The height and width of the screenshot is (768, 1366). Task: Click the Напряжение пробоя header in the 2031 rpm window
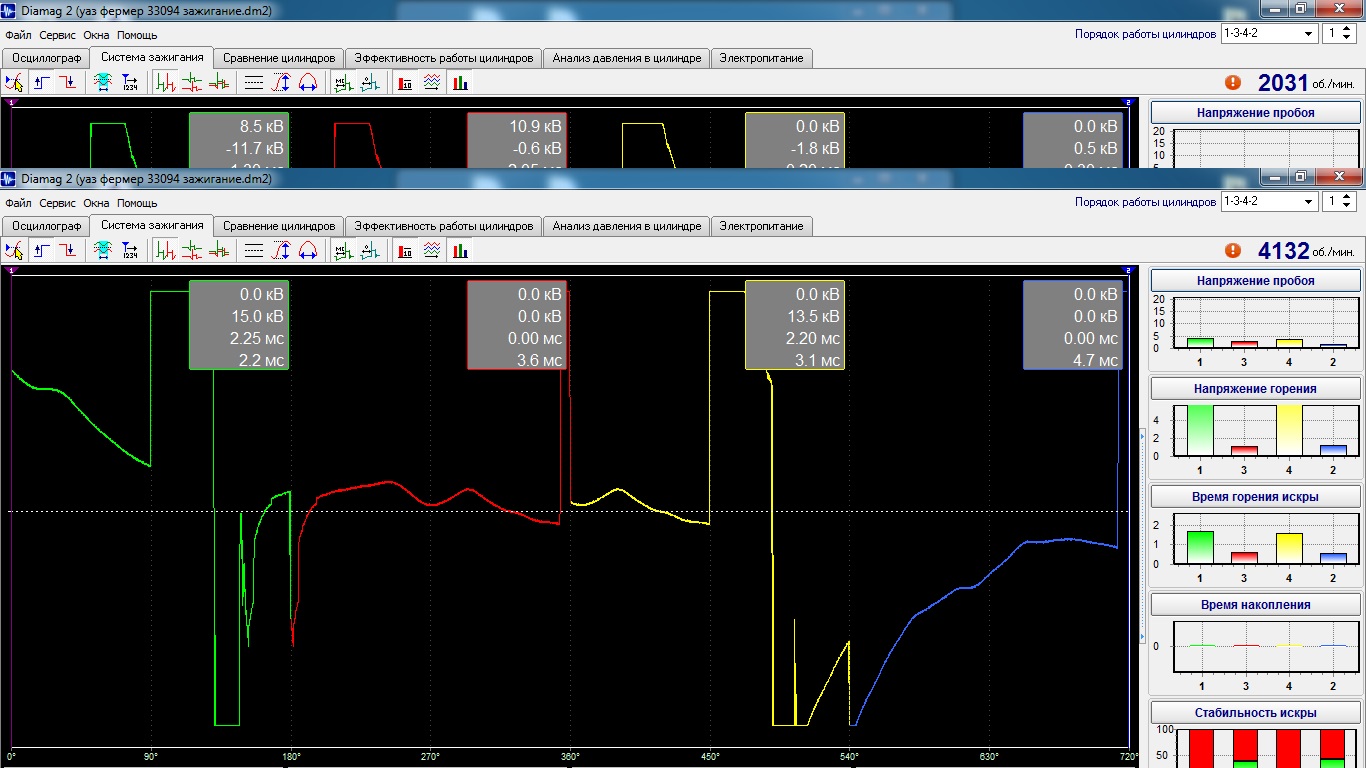point(1256,113)
